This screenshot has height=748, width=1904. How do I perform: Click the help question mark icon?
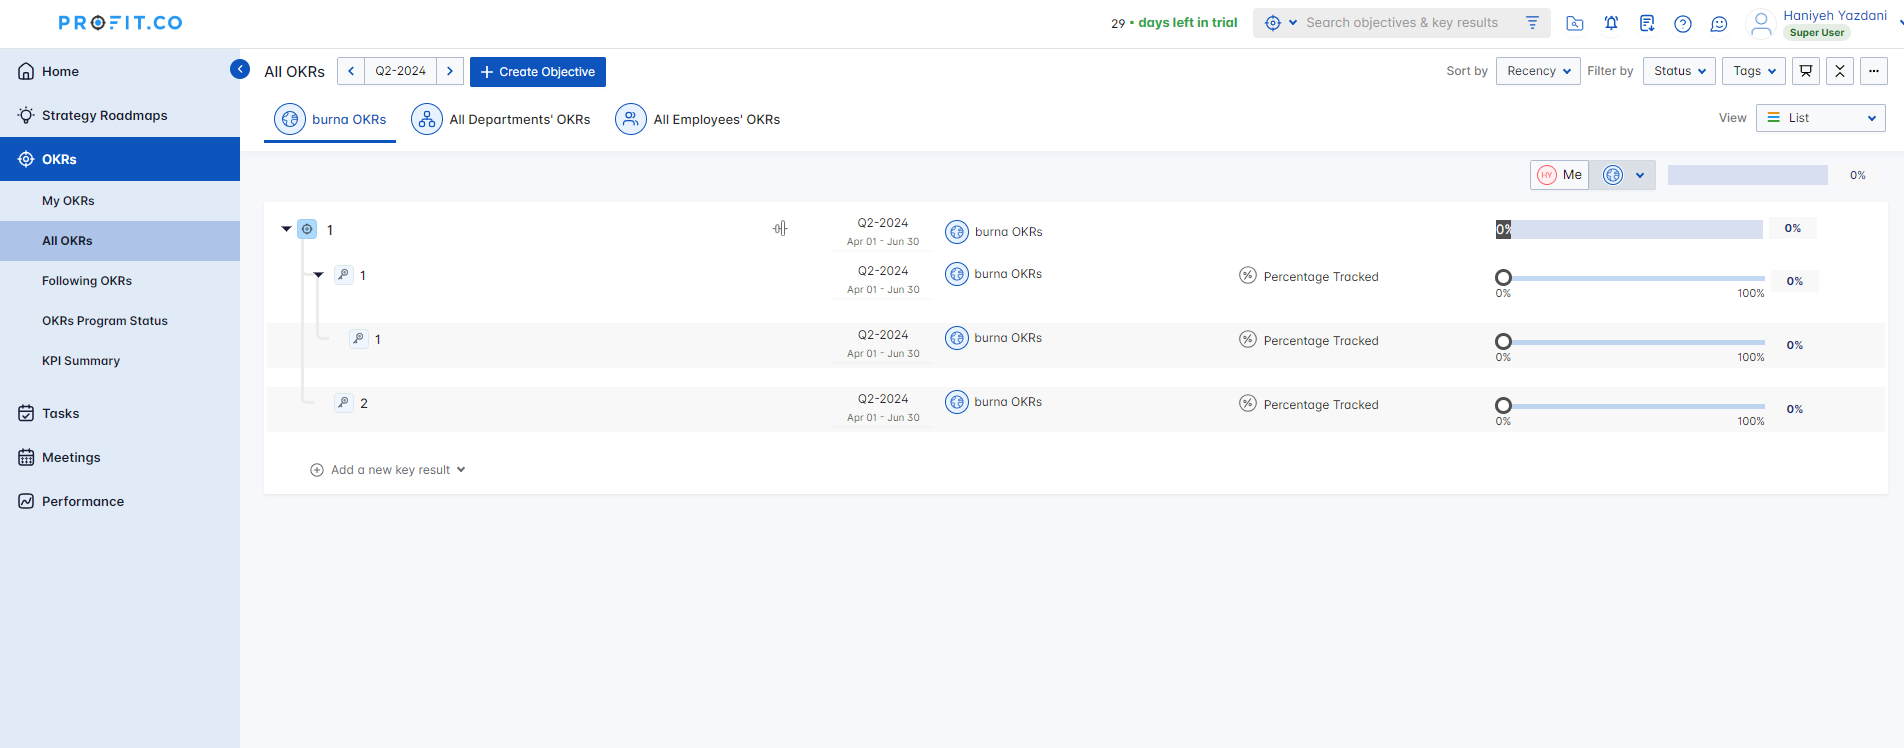pos(1683,23)
